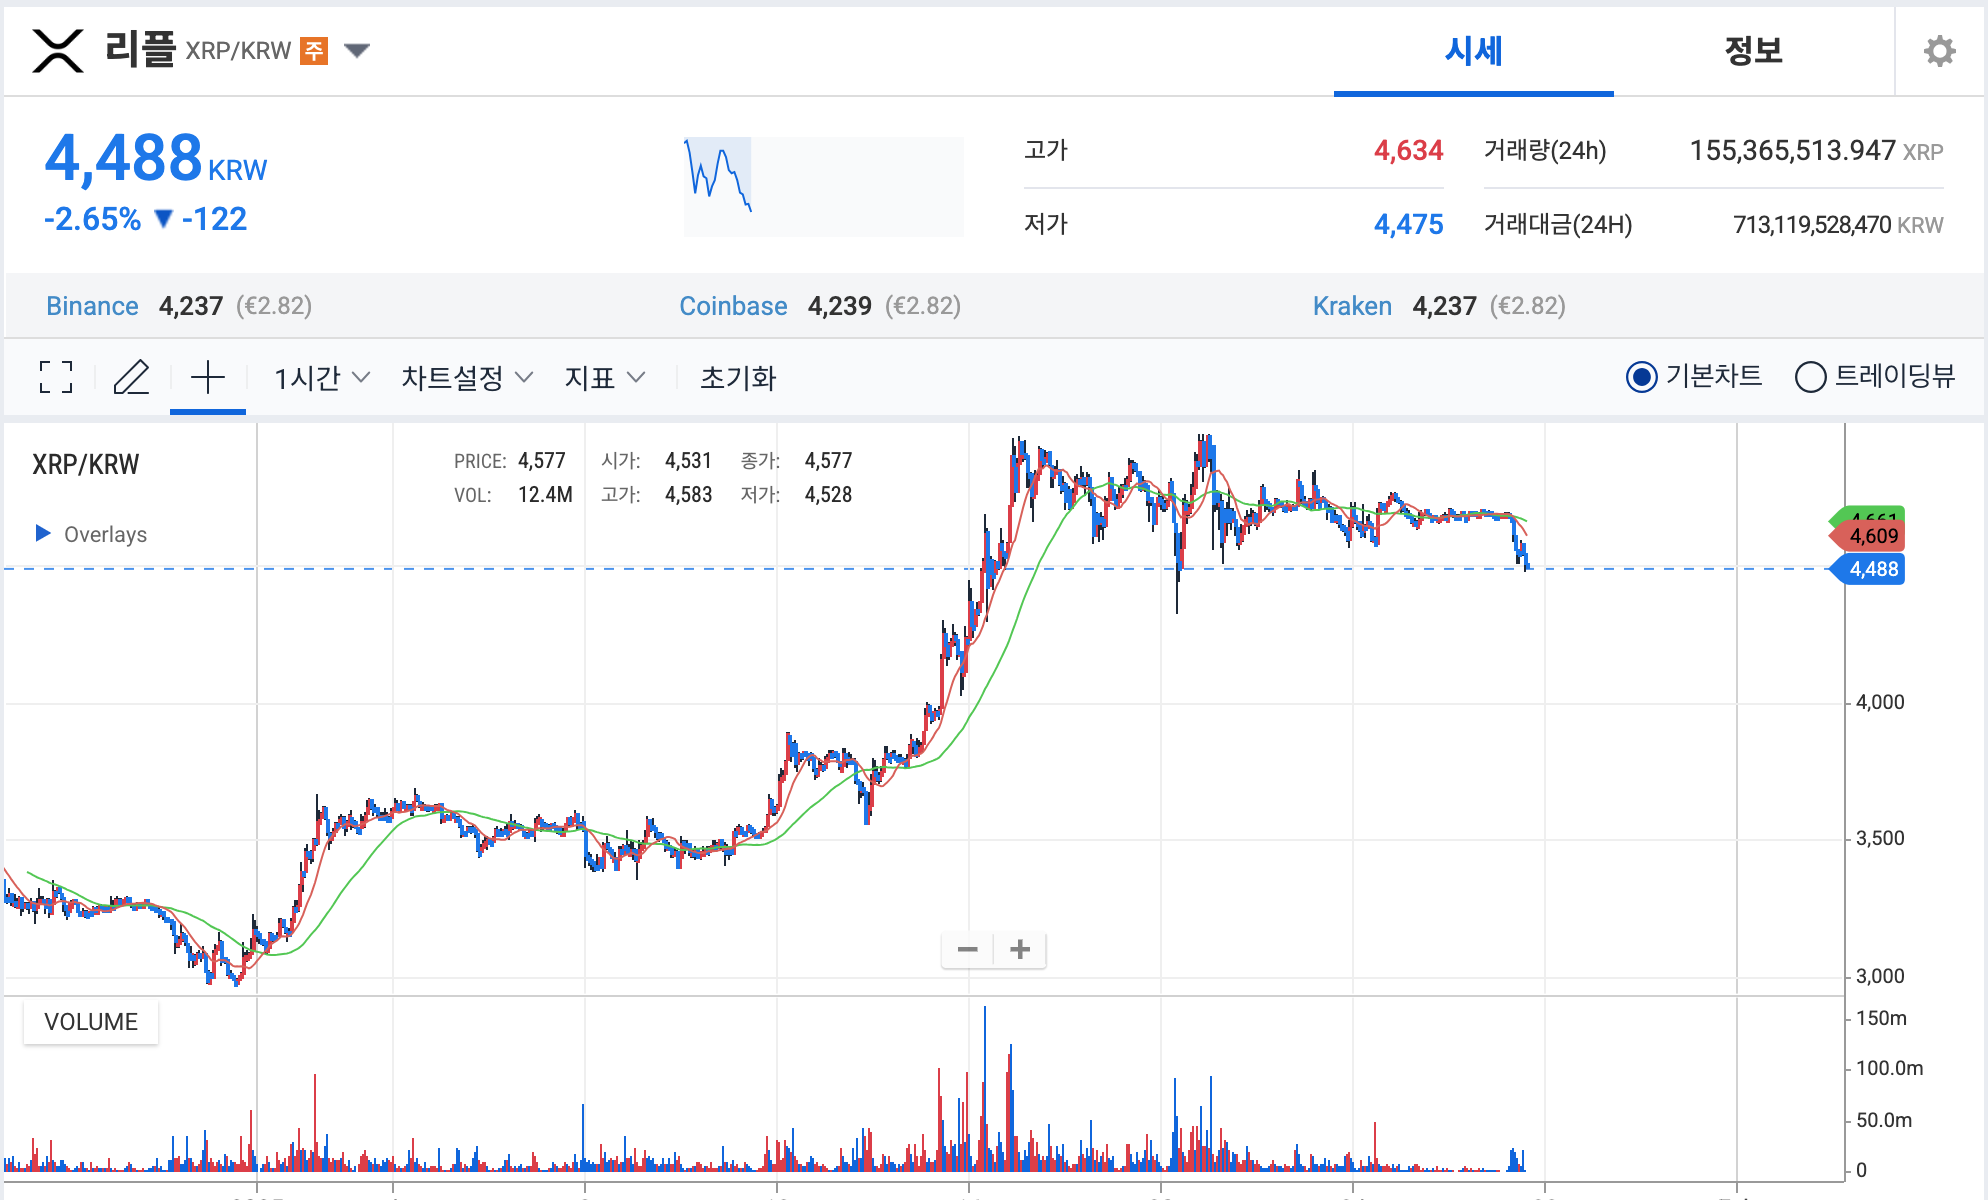Click the add indicator plus icon
Image resolution: width=1988 pixels, height=1200 pixels.
tap(207, 378)
